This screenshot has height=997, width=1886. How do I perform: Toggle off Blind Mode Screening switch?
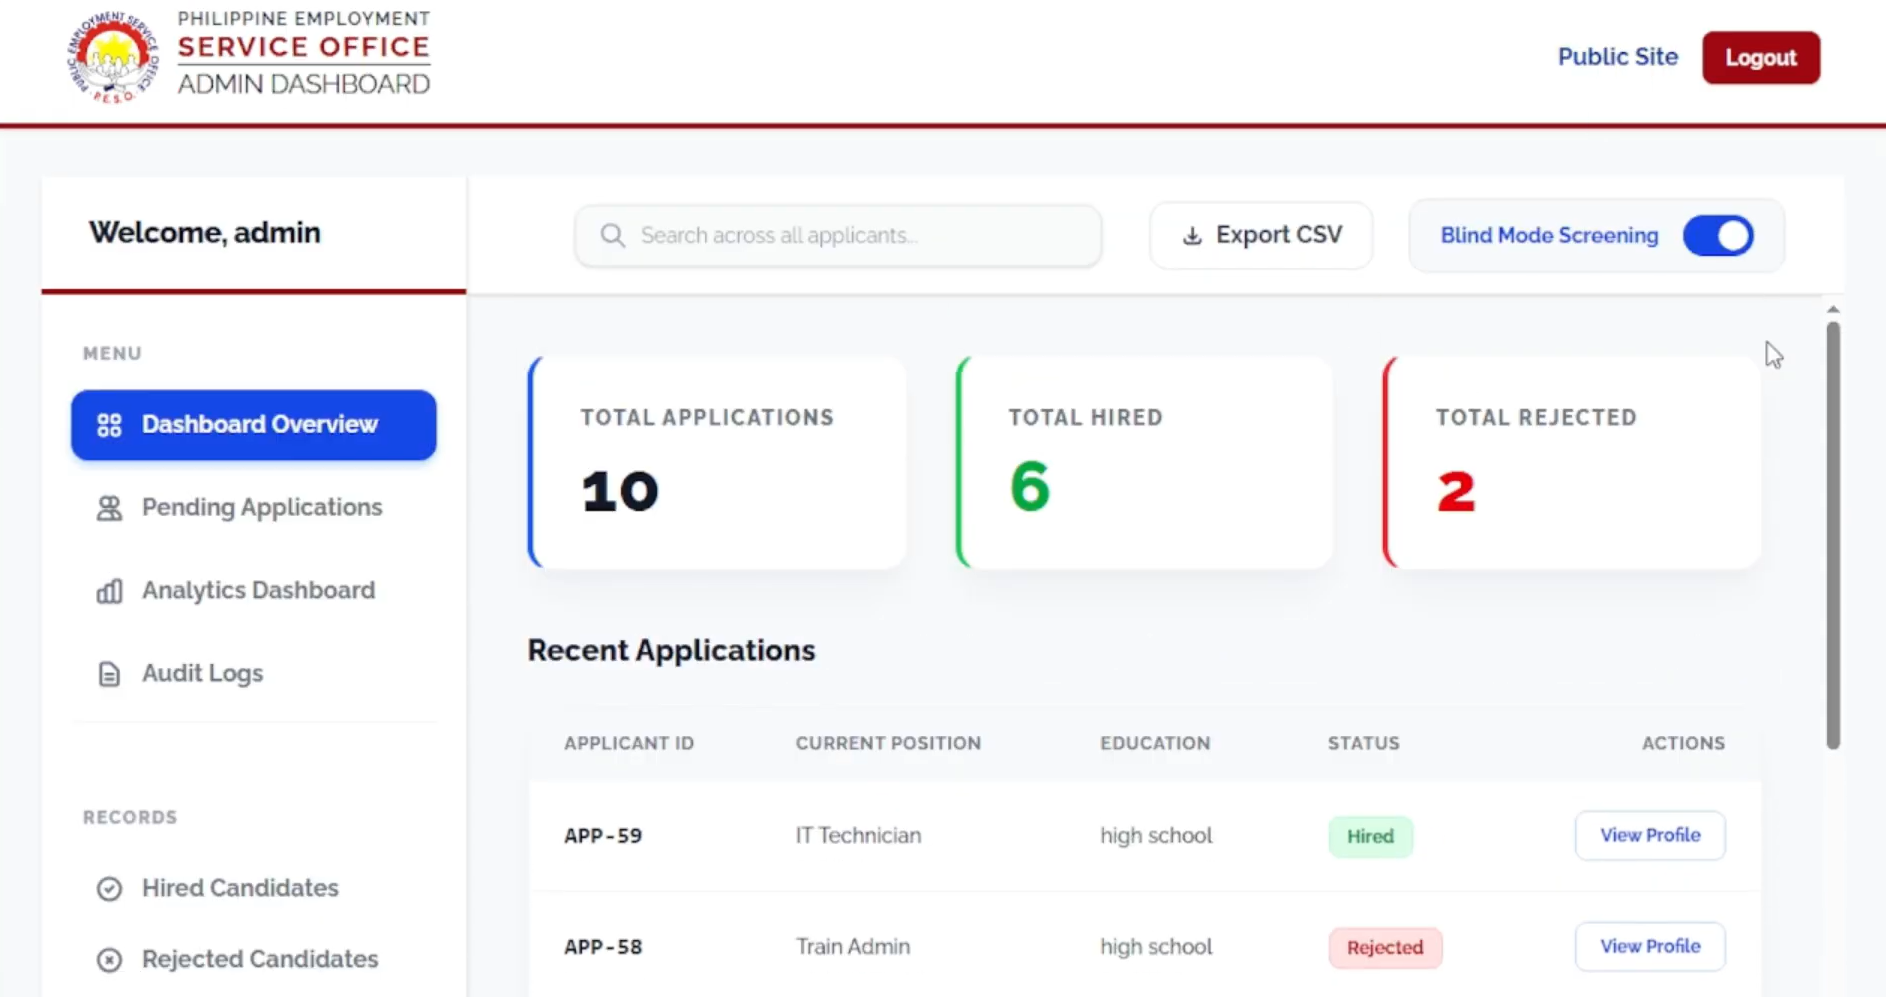pyautogui.click(x=1718, y=236)
